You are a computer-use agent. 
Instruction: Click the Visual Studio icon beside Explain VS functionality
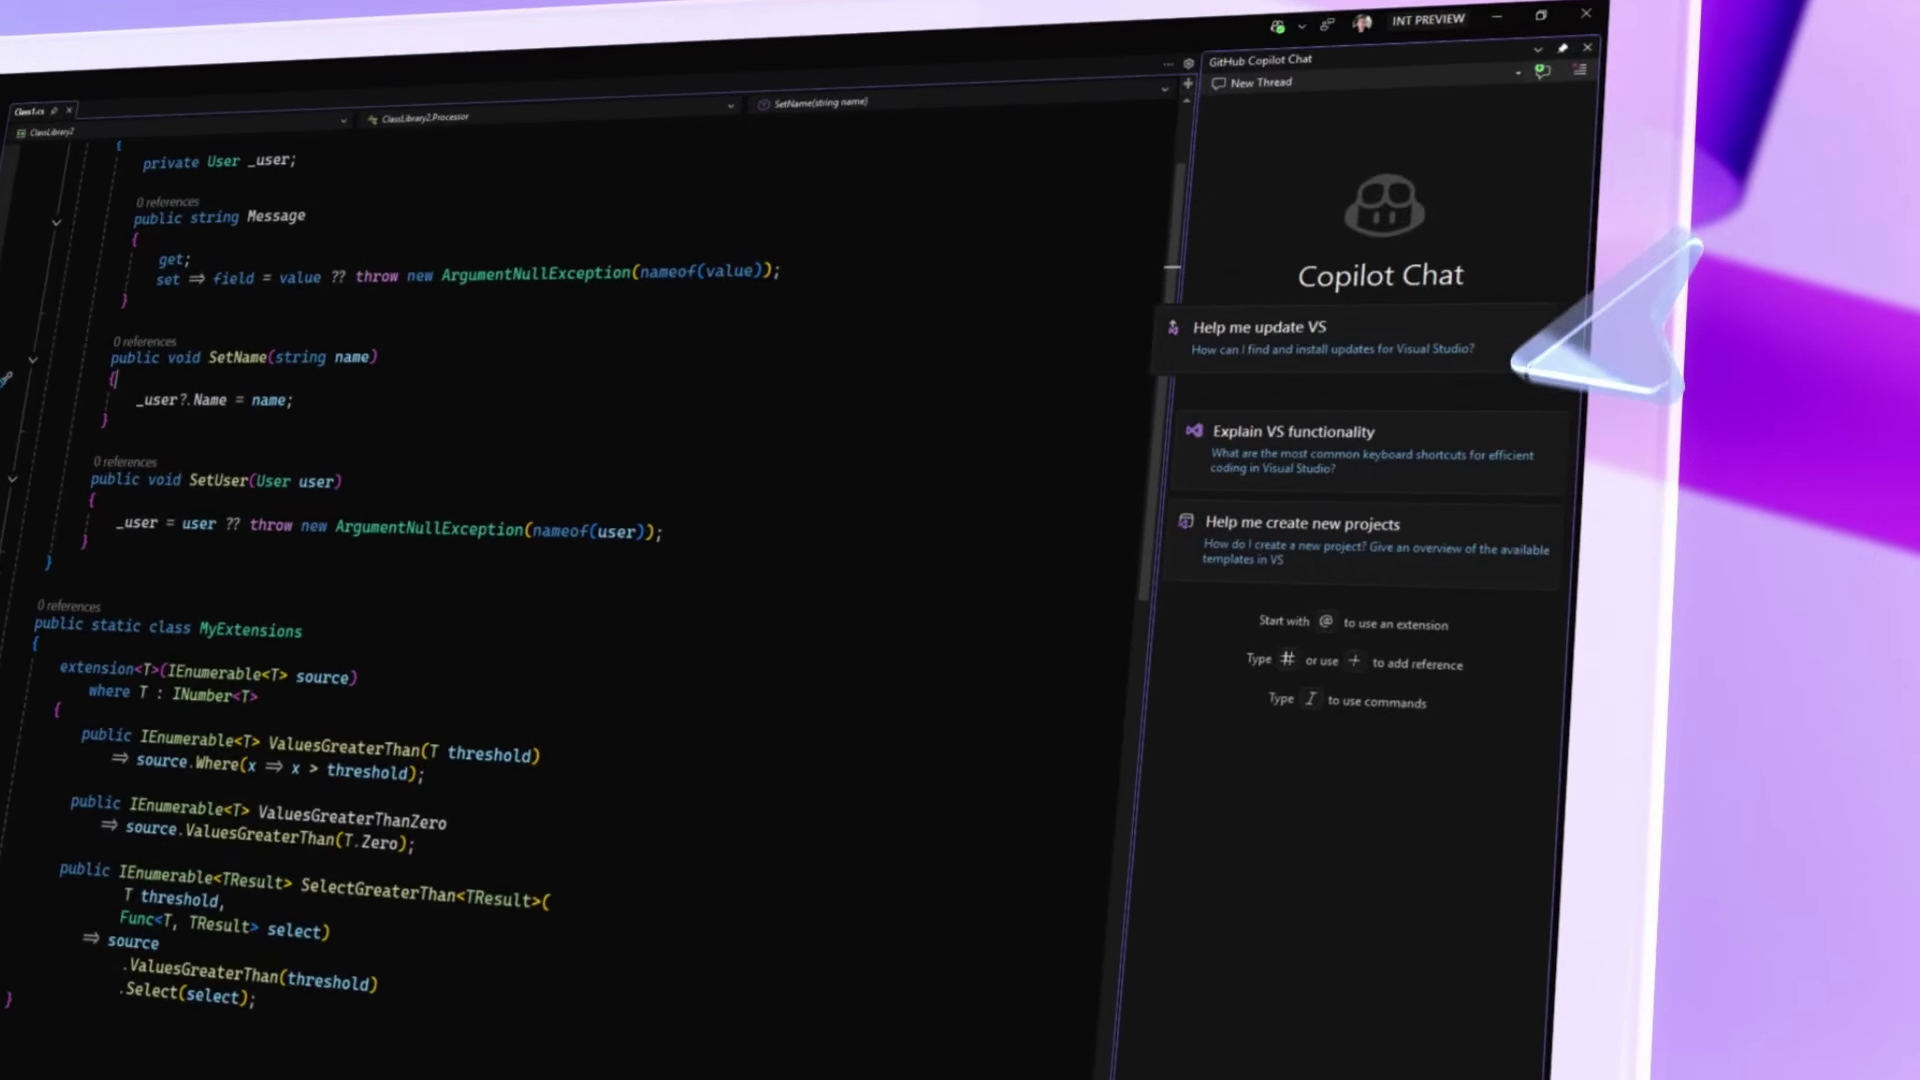[x=1194, y=431]
